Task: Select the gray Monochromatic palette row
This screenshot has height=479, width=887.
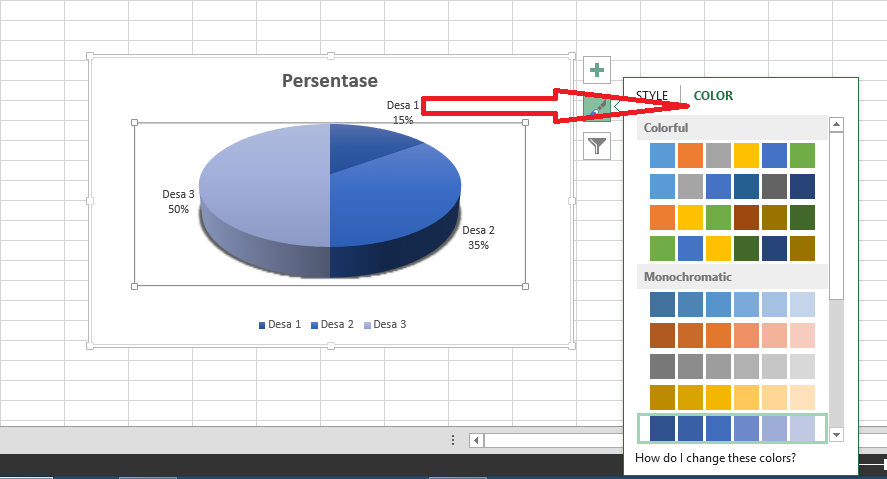Action: point(732,367)
